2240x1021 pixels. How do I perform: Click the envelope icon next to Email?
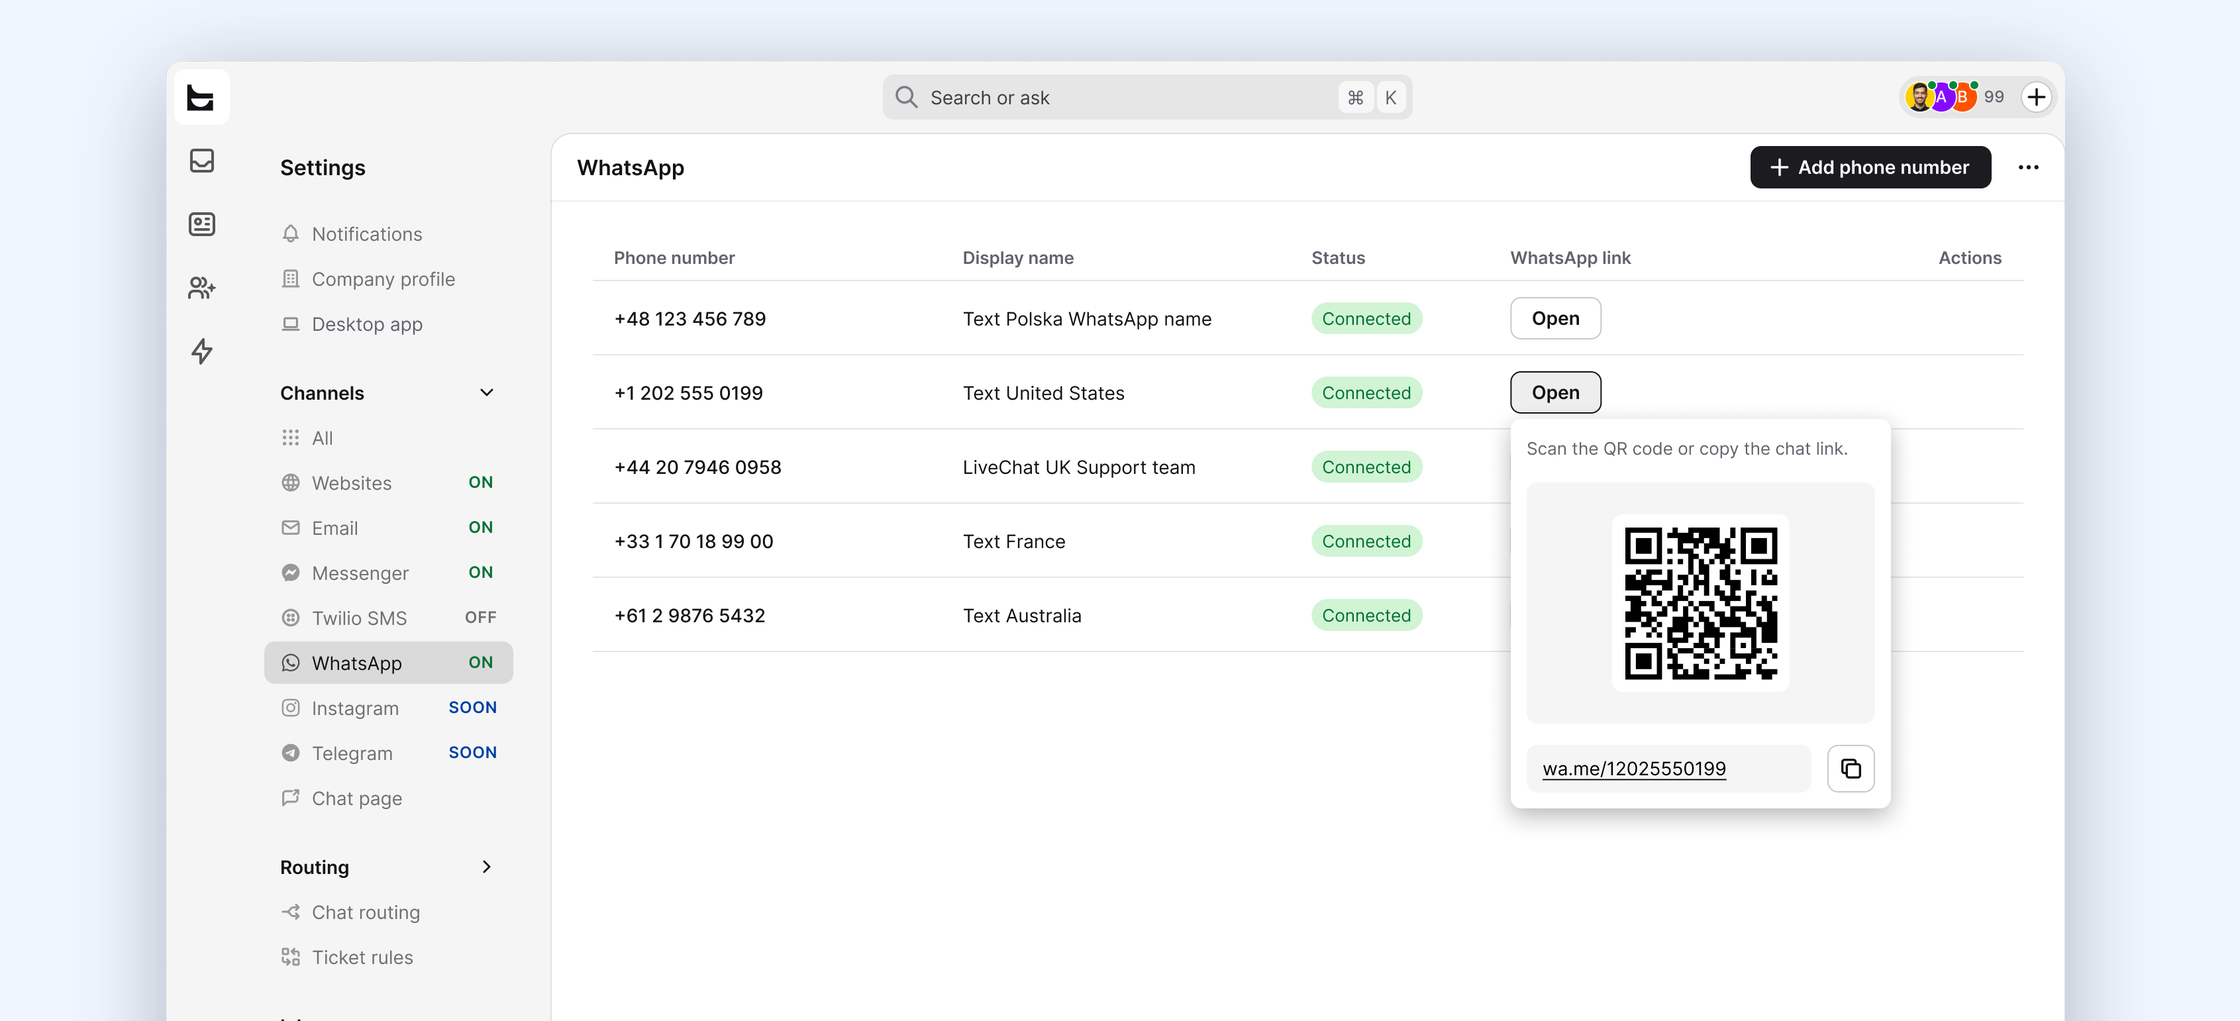[291, 528]
